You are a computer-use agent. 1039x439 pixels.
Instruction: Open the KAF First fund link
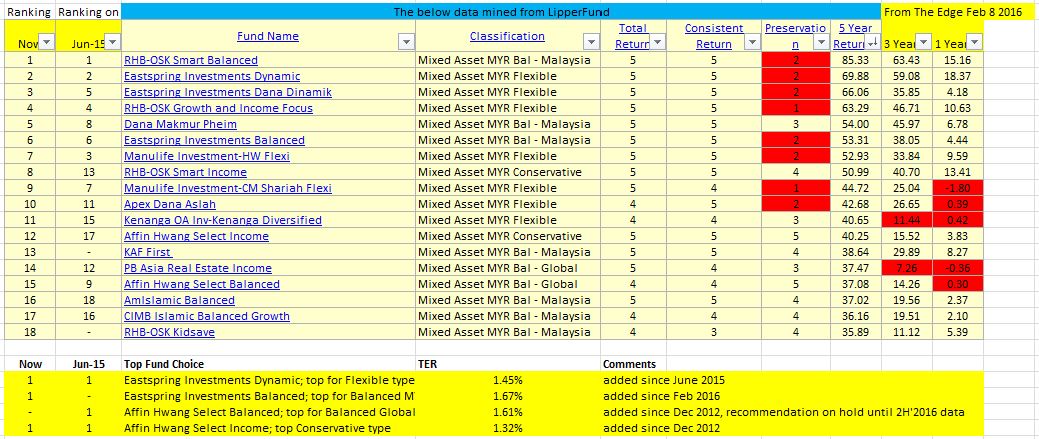tap(148, 252)
